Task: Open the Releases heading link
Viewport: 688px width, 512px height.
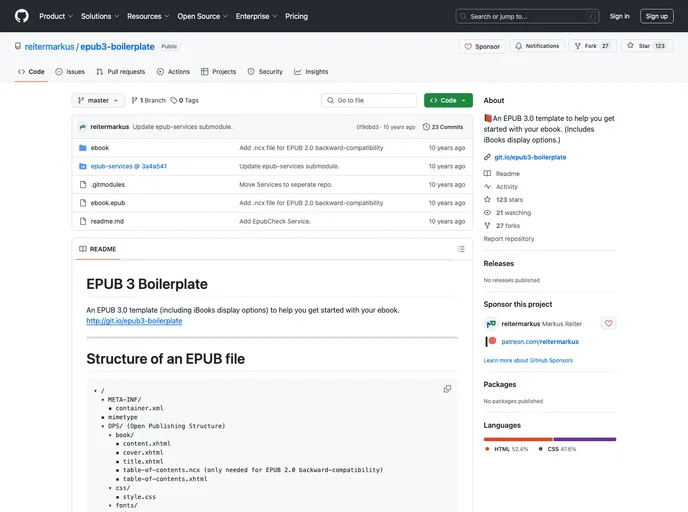Action: click(498, 264)
